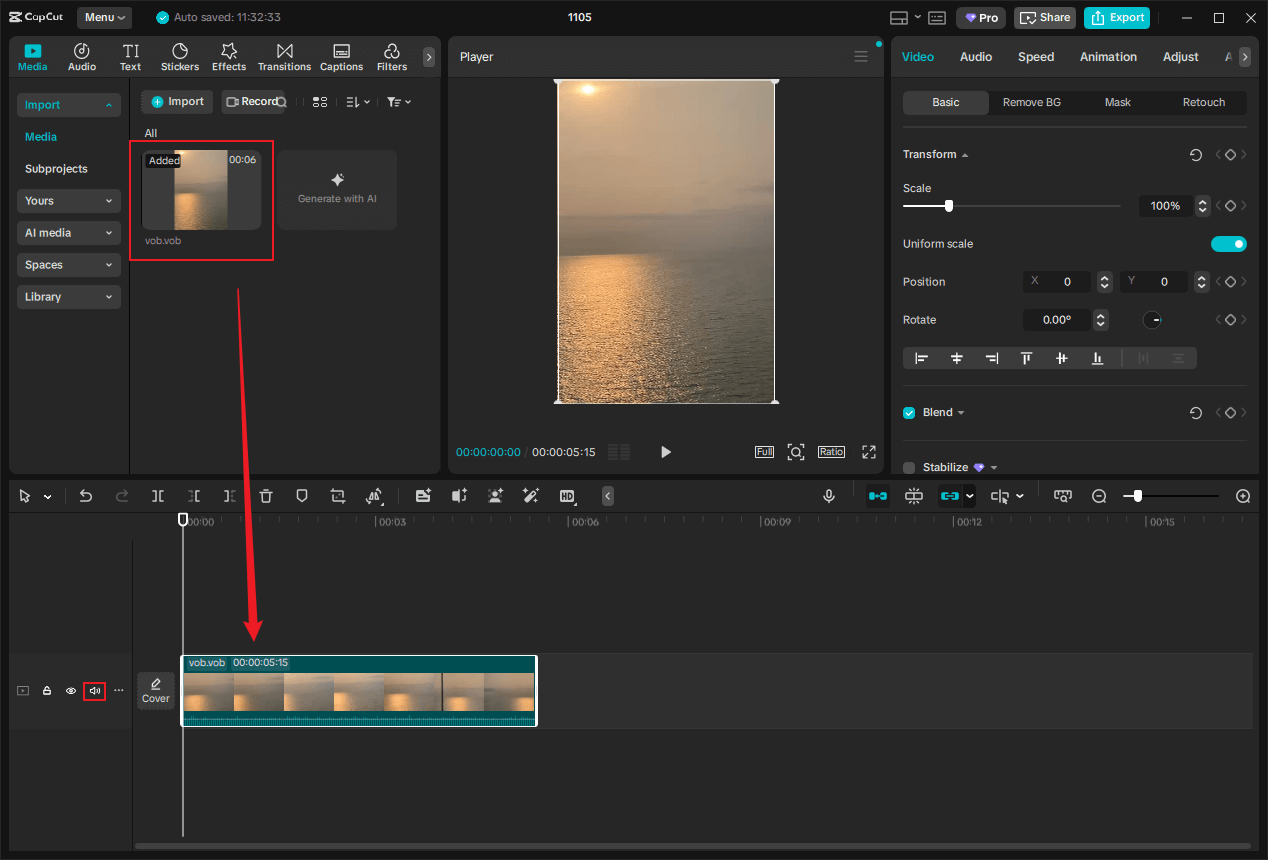The image size is (1268, 860).
Task: Select the Split tool in the timeline toolbar
Action: [x=157, y=495]
